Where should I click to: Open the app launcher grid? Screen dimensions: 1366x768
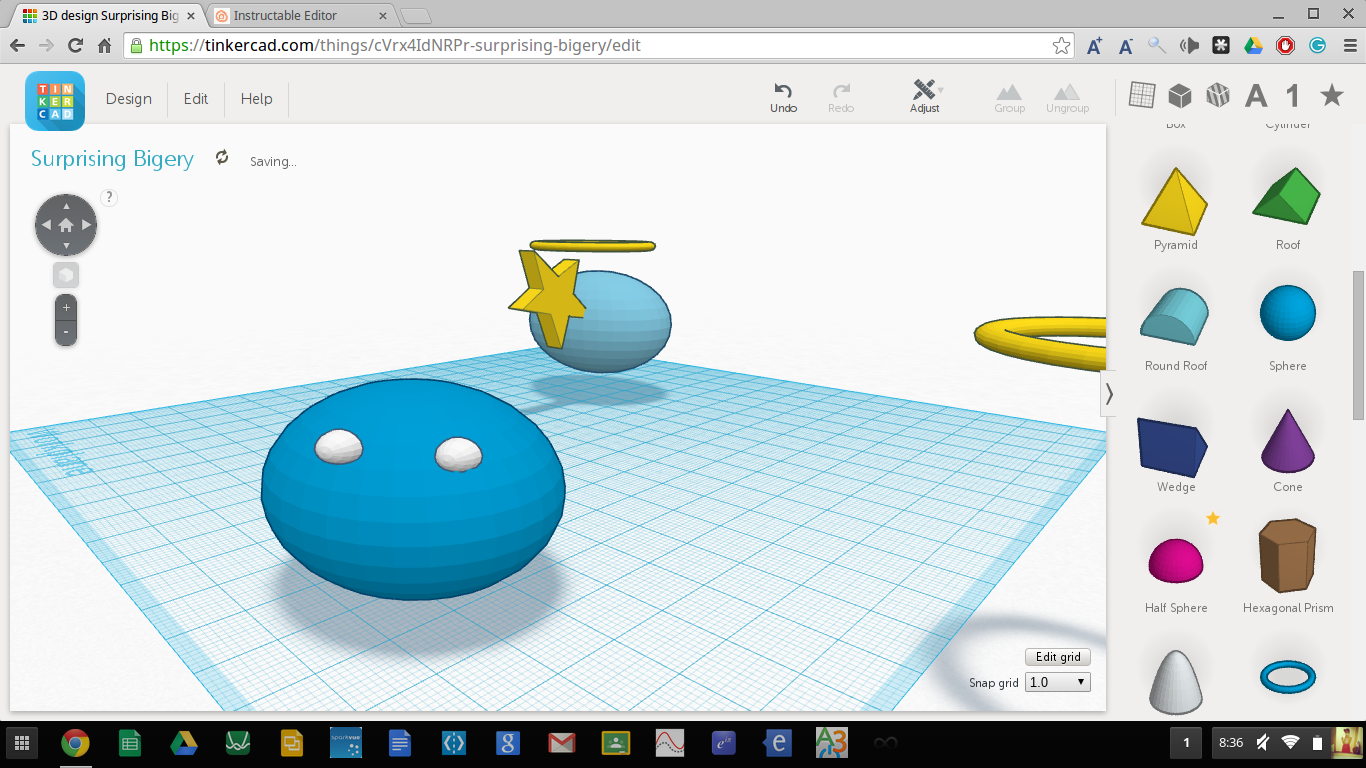tap(21, 743)
